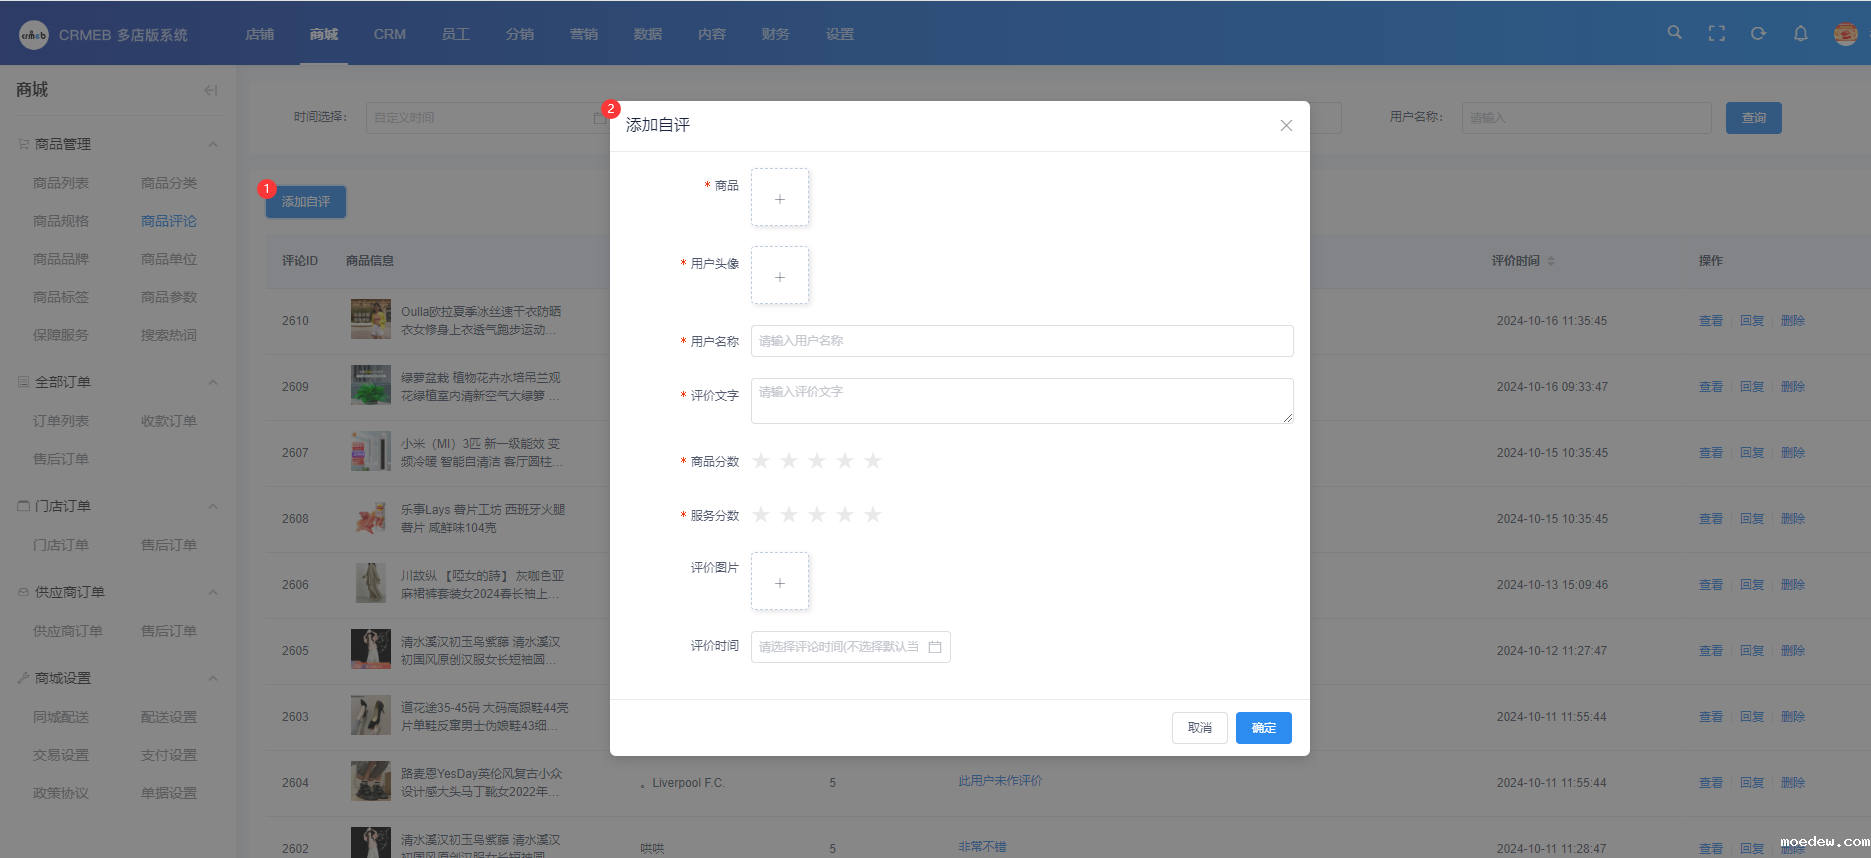Switch to the CRM top menu
The width and height of the screenshot is (1871, 858).
(x=389, y=34)
